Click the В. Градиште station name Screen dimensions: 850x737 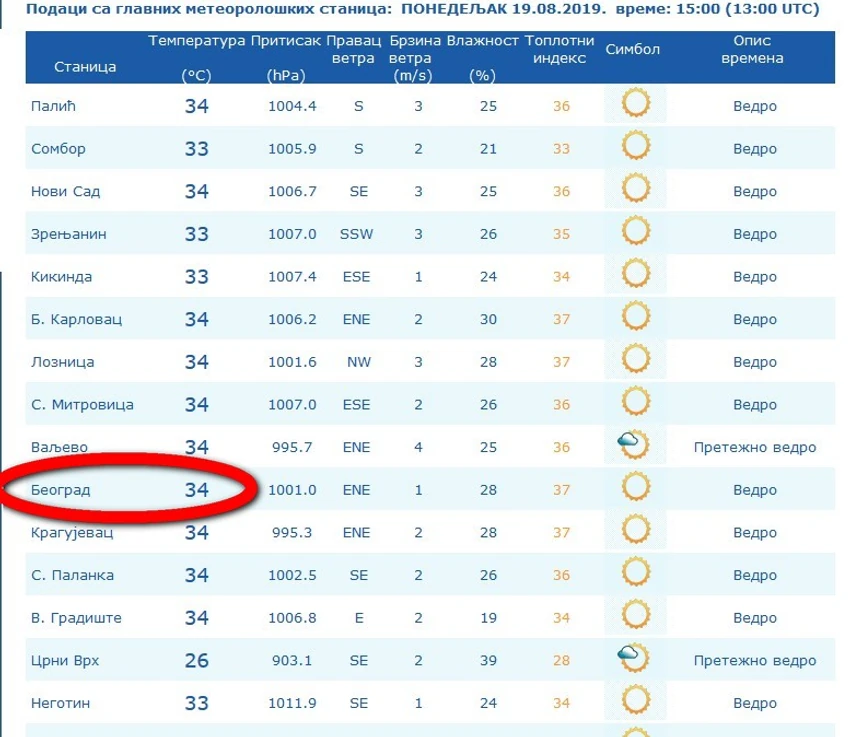pos(76,618)
